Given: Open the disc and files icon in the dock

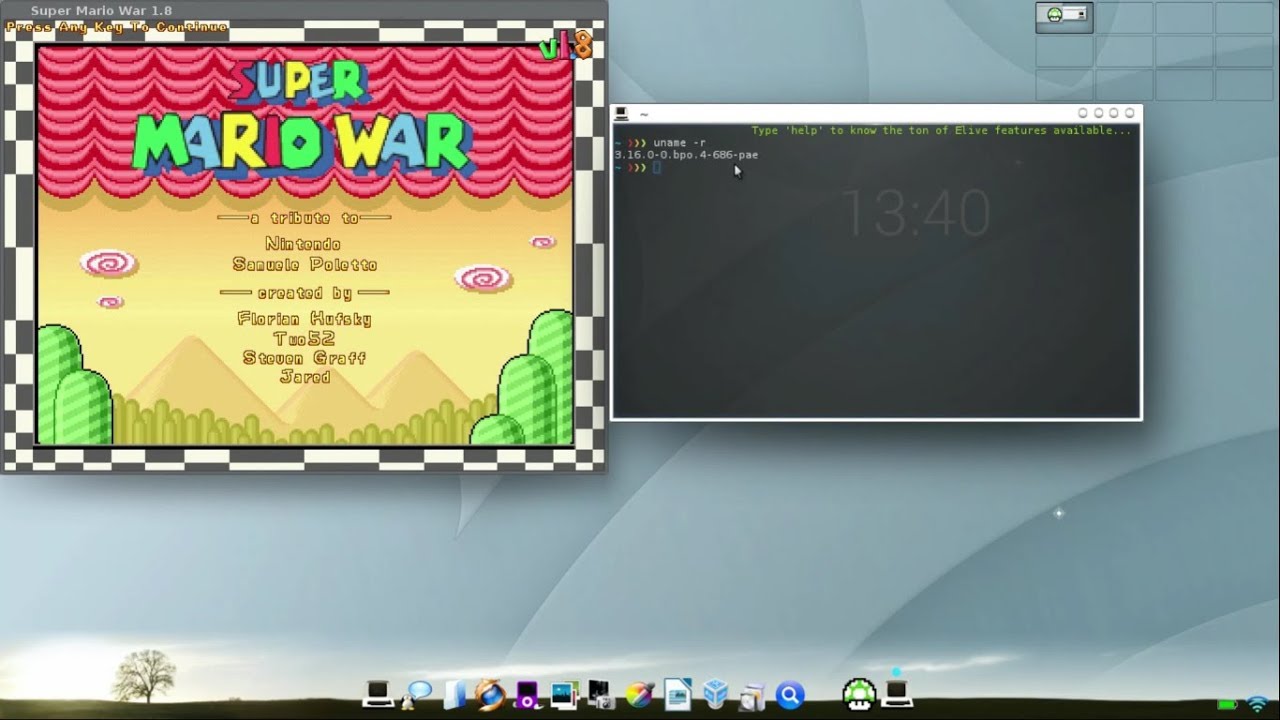Looking at the screenshot, I should 752,695.
